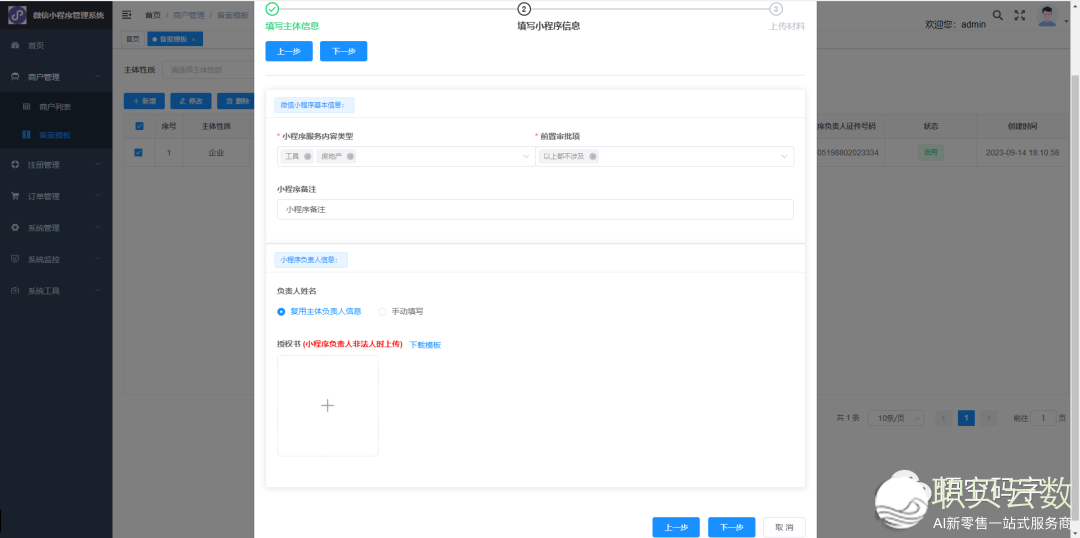Select 手动填写 radio option
1080x538 pixels.
point(382,312)
